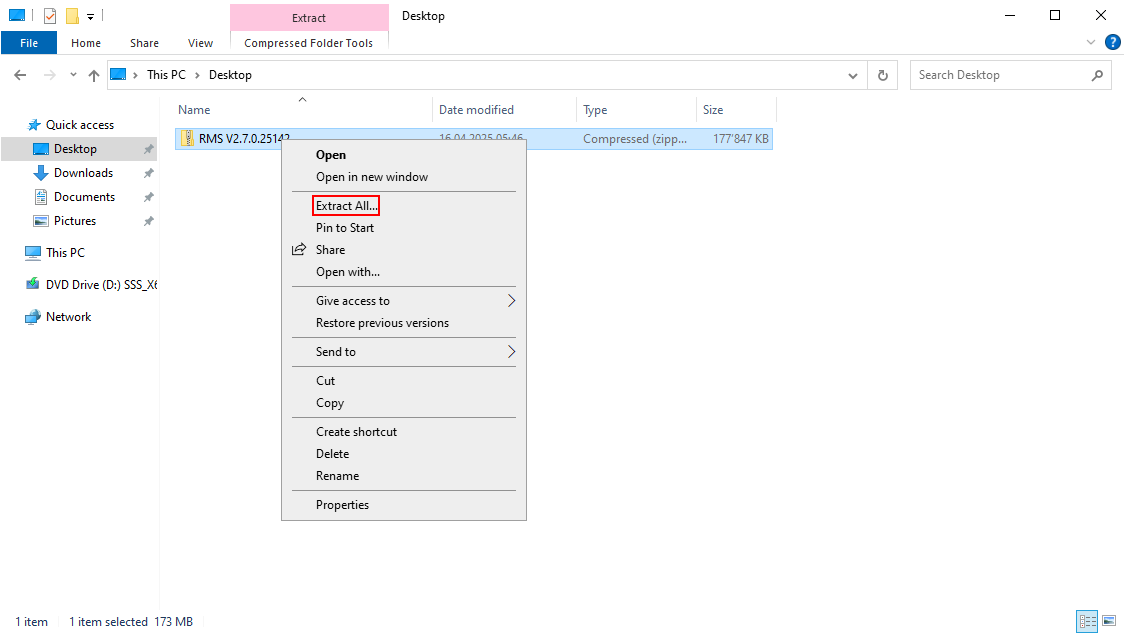Click the Properties quick access toolbar icon
The image size is (1125, 634).
[x=50, y=15]
